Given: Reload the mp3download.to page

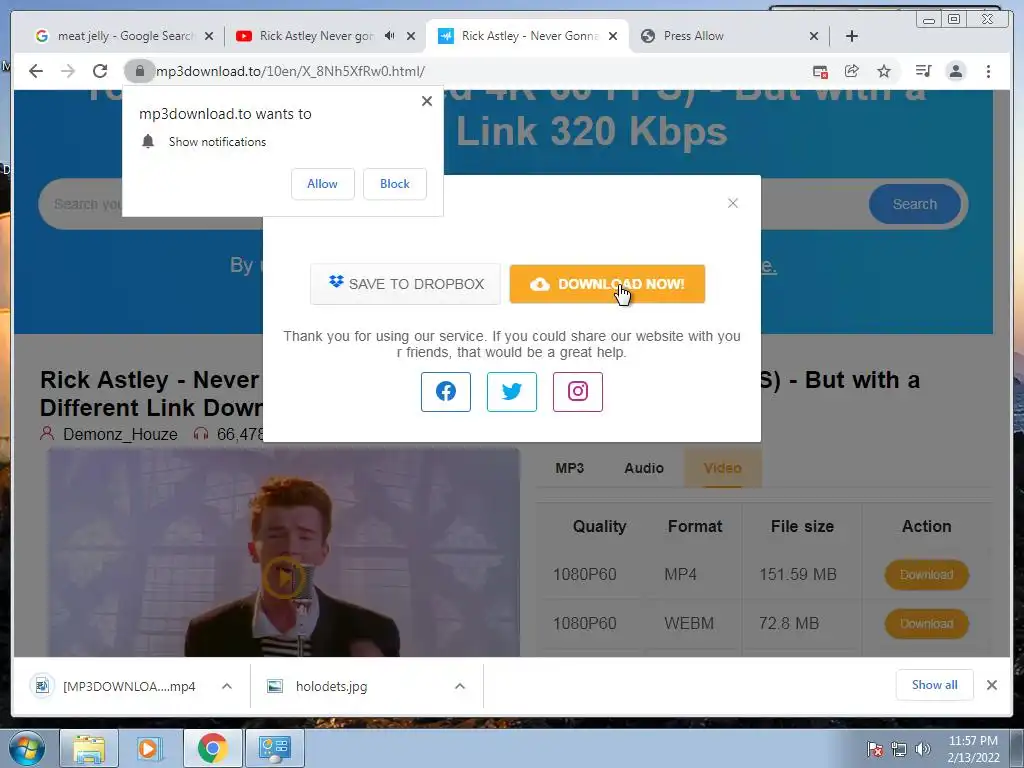Looking at the screenshot, I should pos(100,71).
